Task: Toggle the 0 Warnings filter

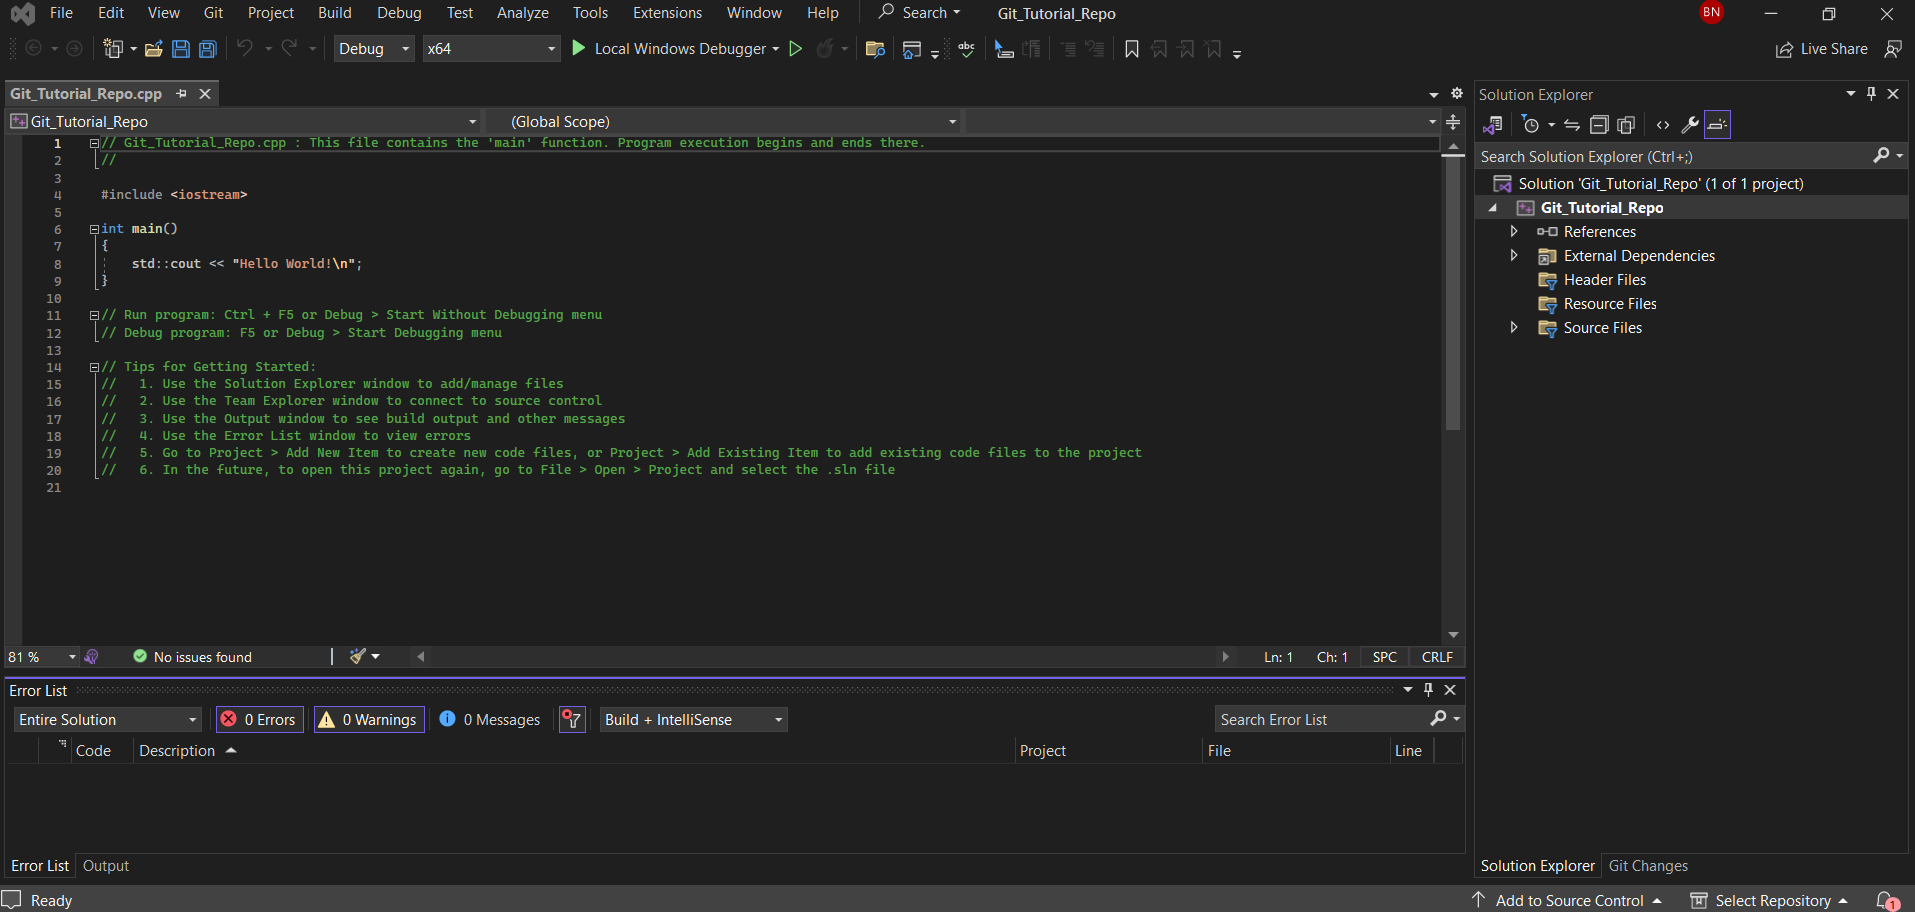Action: (369, 720)
